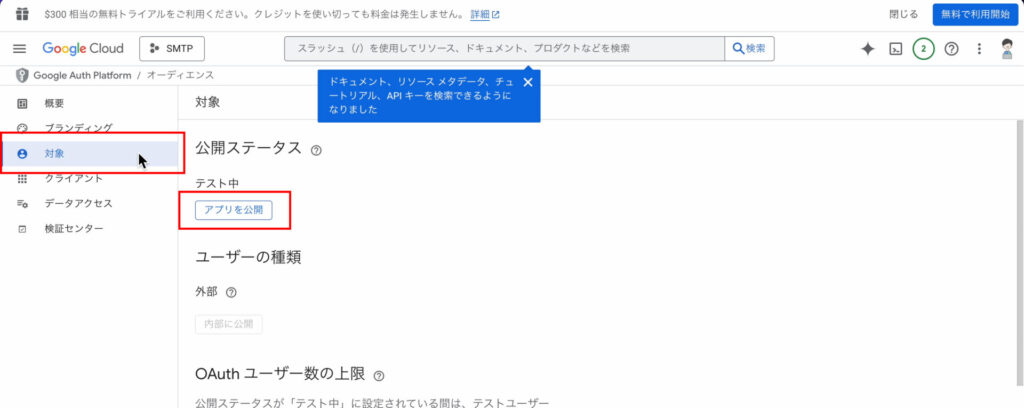Click 無料で利用開始 button
This screenshot has height=408, width=1024.
[975, 14]
